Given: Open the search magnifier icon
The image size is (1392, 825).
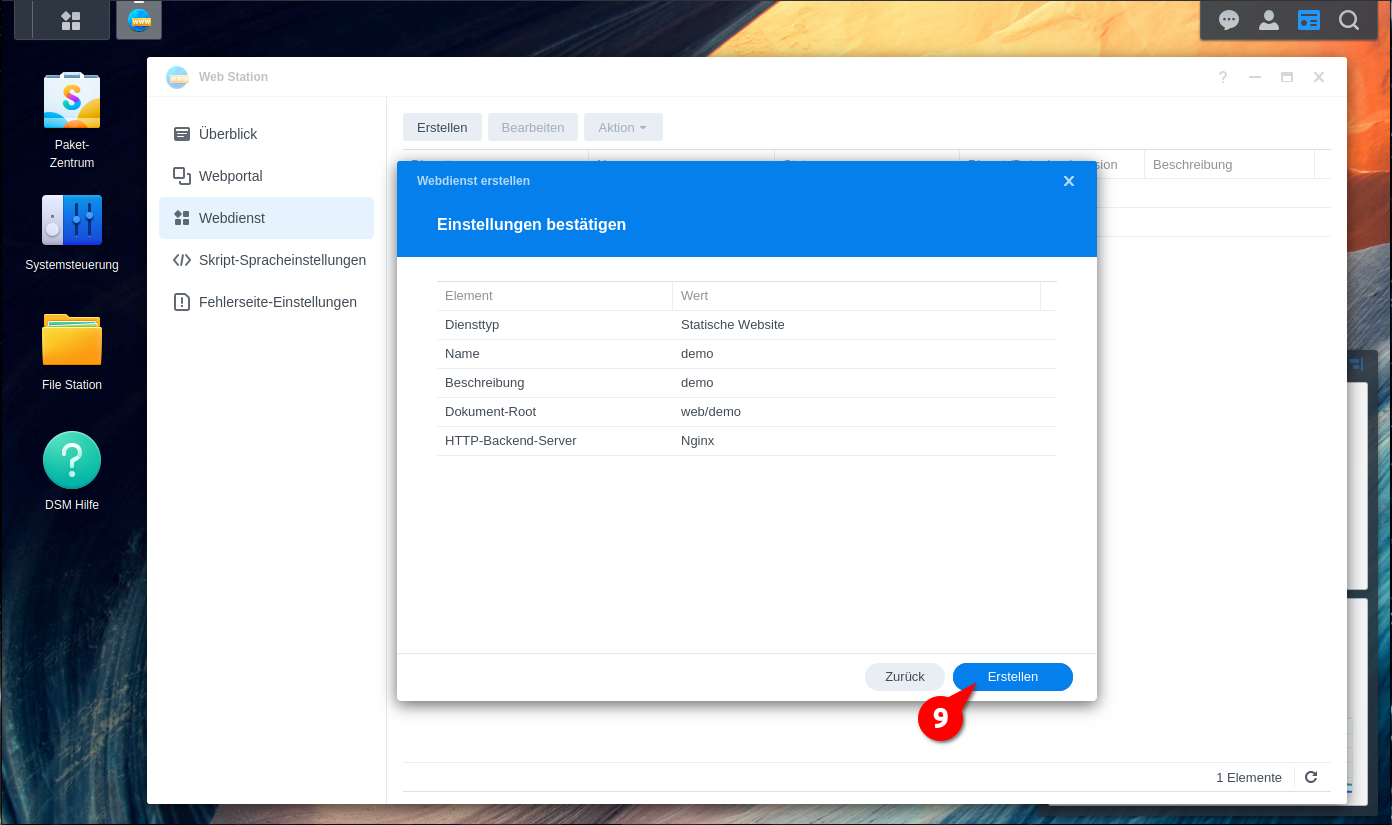Looking at the screenshot, I should pos(1349,20).
